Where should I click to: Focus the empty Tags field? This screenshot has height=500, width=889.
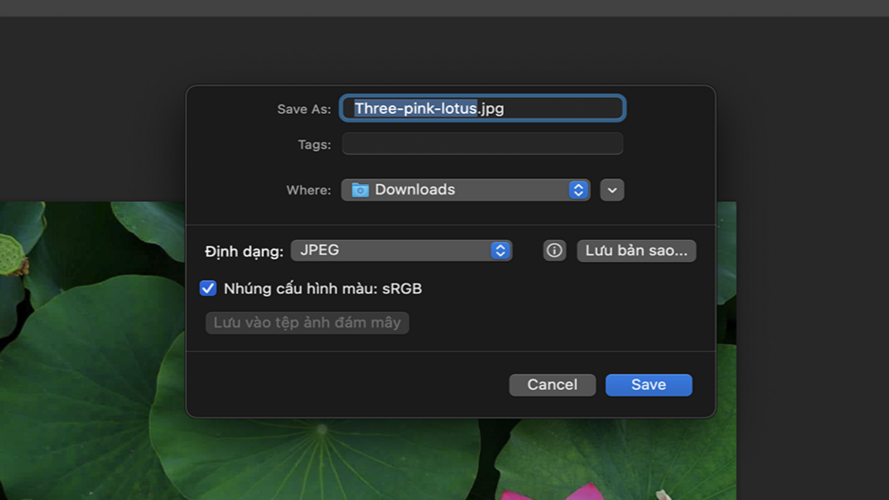click(482, 144)
